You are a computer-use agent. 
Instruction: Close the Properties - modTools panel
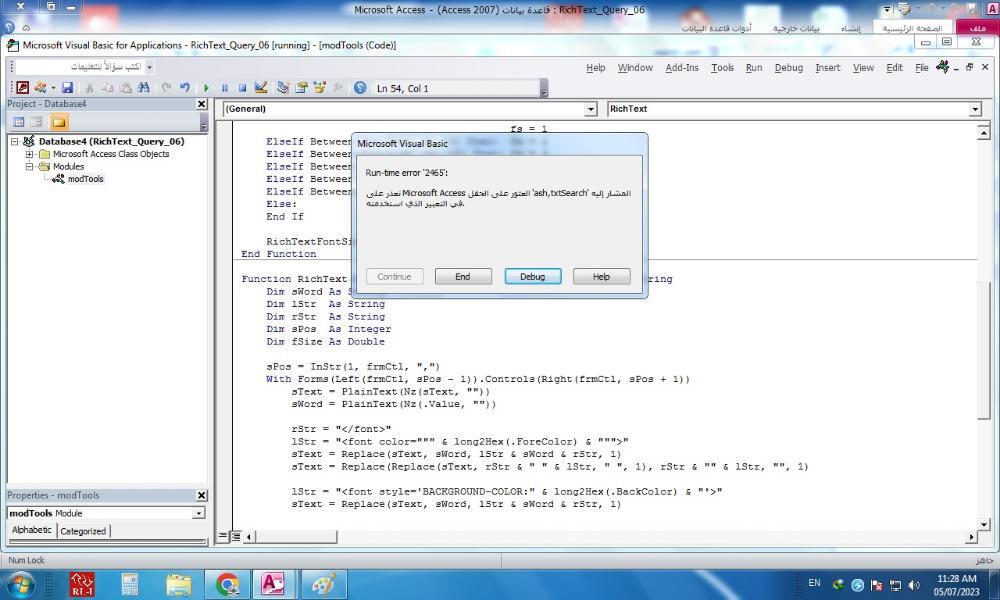point(202,495)
